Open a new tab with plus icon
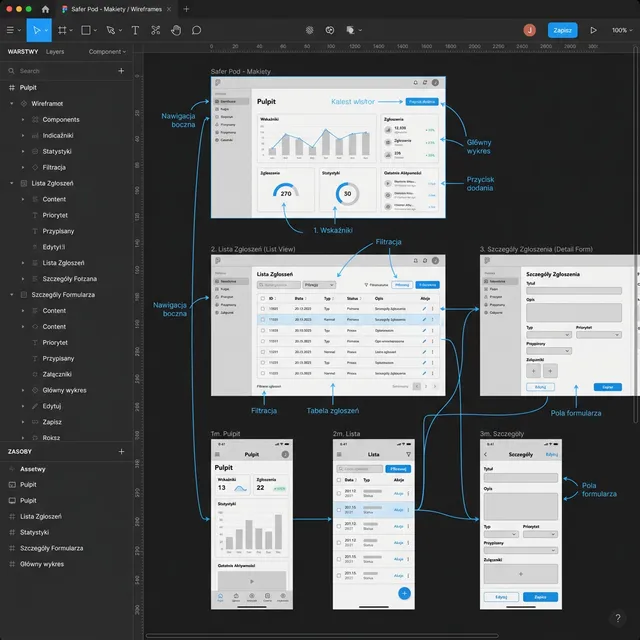This screenshot has width=640, height=640. [186, 9]
